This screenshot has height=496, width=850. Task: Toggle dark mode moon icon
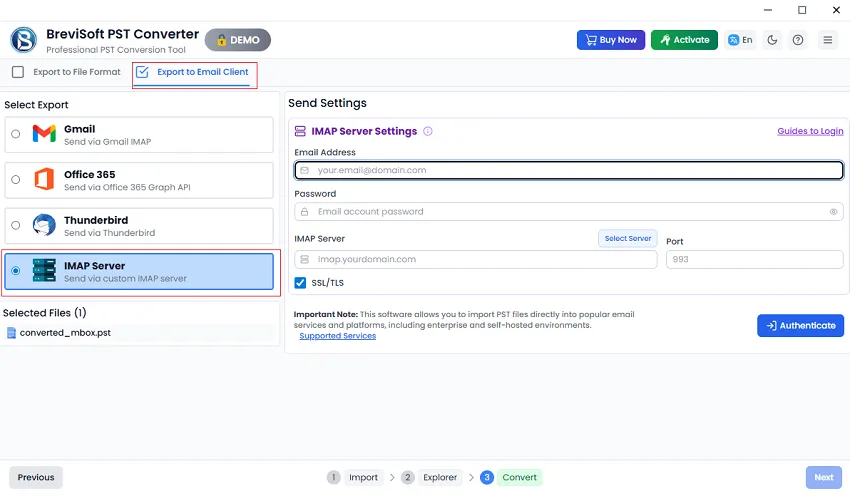(x=772, y=40)
